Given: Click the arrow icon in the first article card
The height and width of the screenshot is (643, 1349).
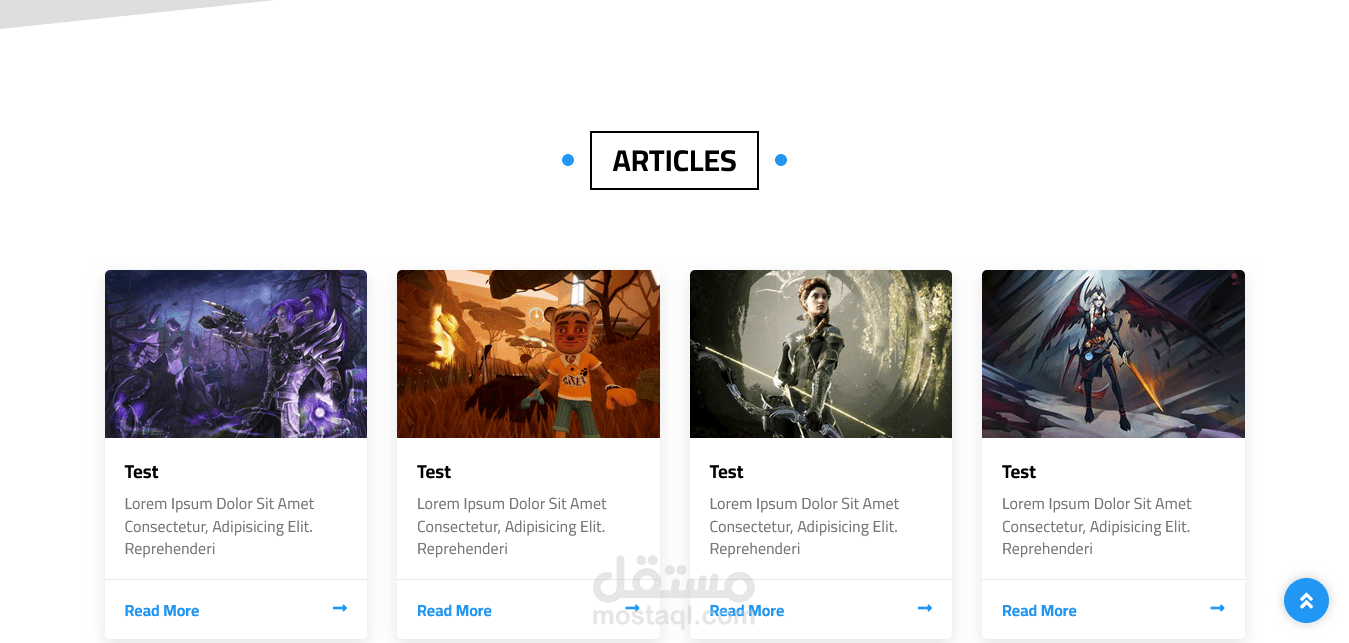Looking at the screenshot, I should pos(340,608).
